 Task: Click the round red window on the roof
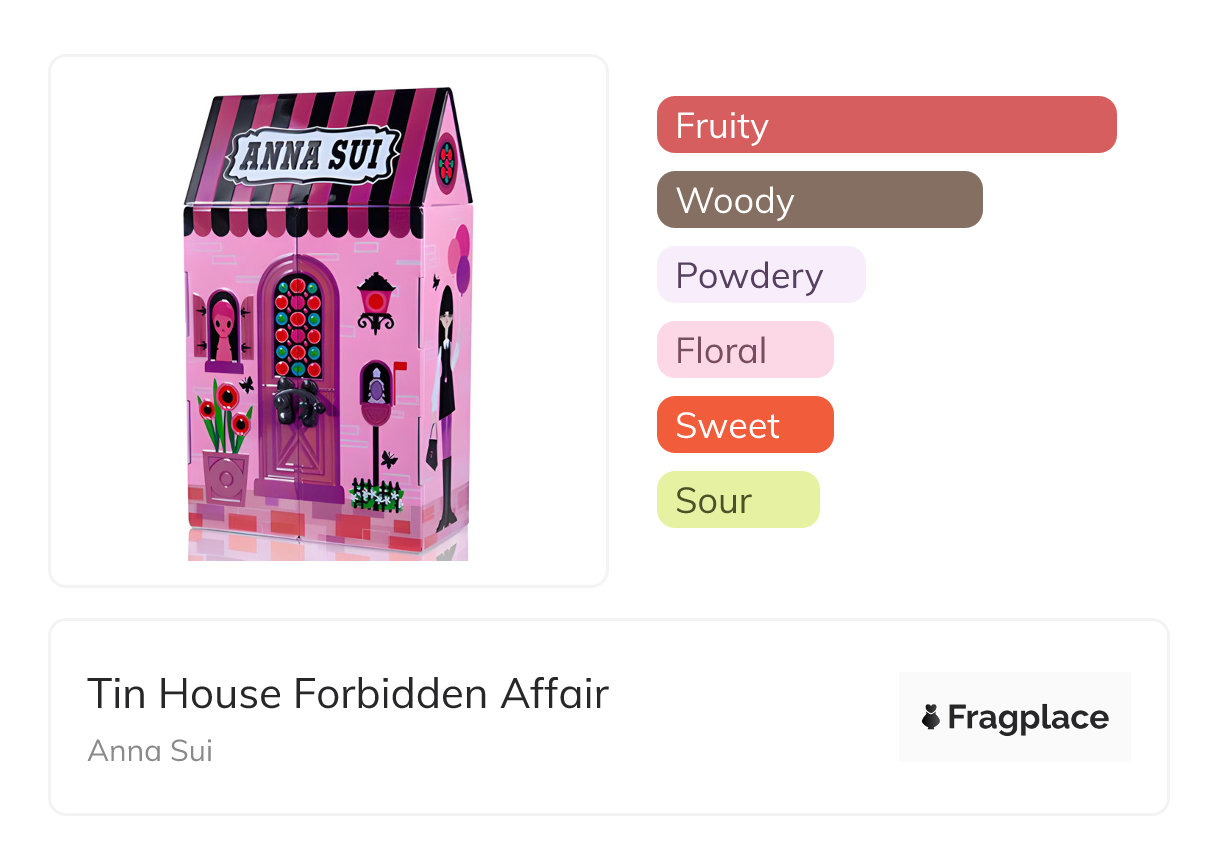(446, 160)
